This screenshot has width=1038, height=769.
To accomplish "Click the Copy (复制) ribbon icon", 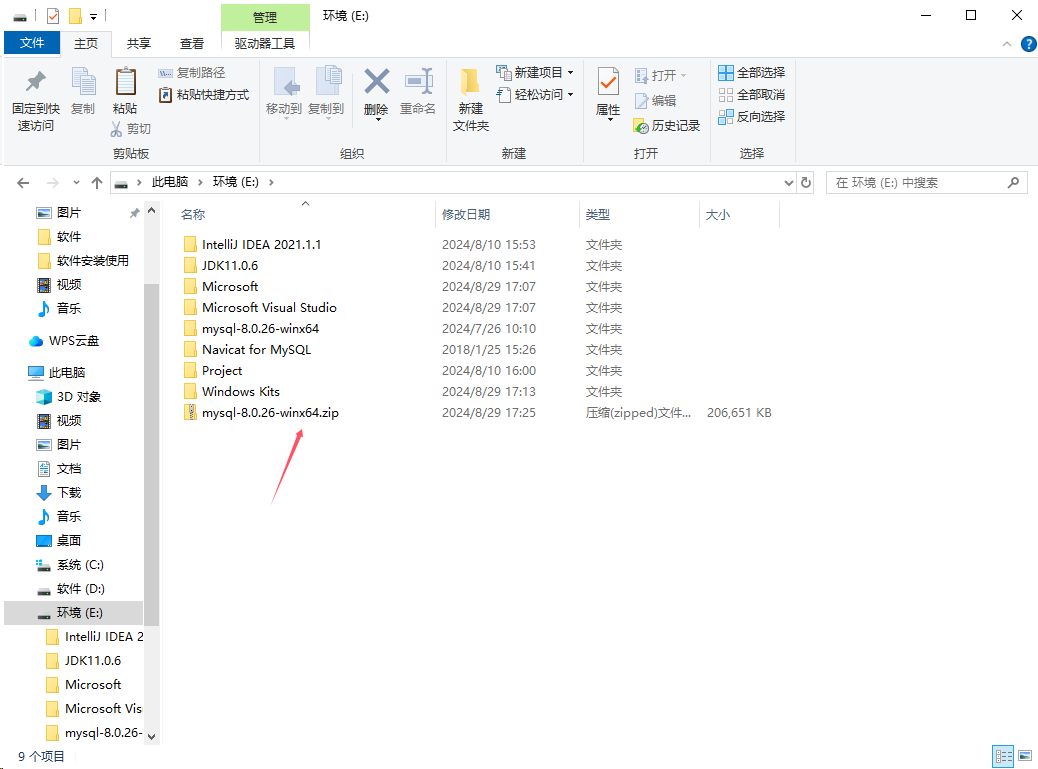I will (83, 91).
